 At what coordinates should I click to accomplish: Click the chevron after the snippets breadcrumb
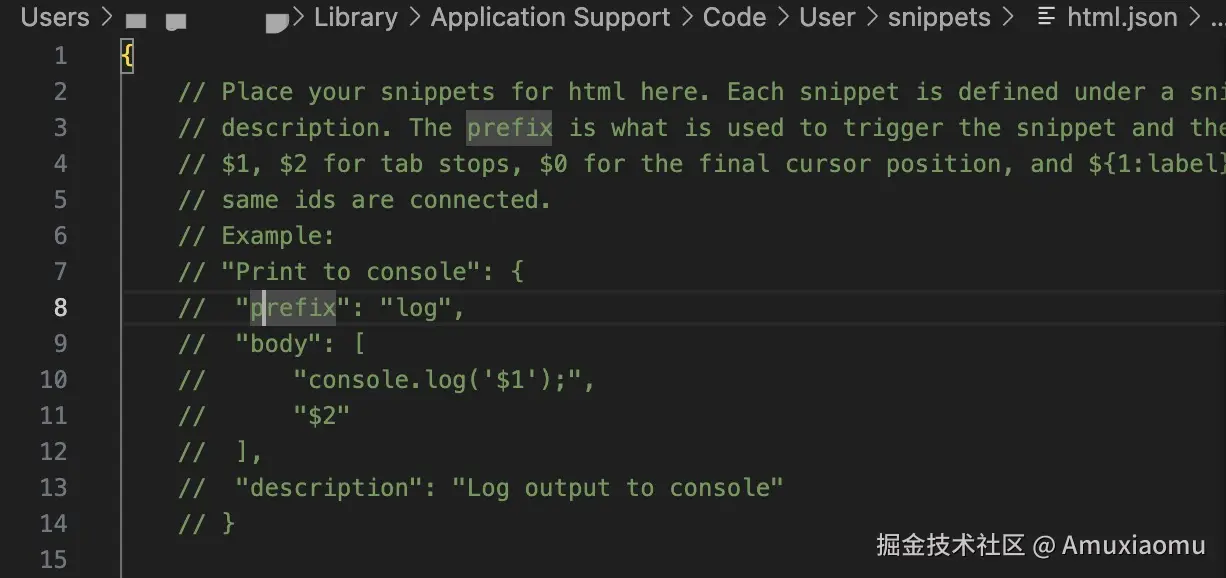pyautogui.click(x=1007, y=17)
